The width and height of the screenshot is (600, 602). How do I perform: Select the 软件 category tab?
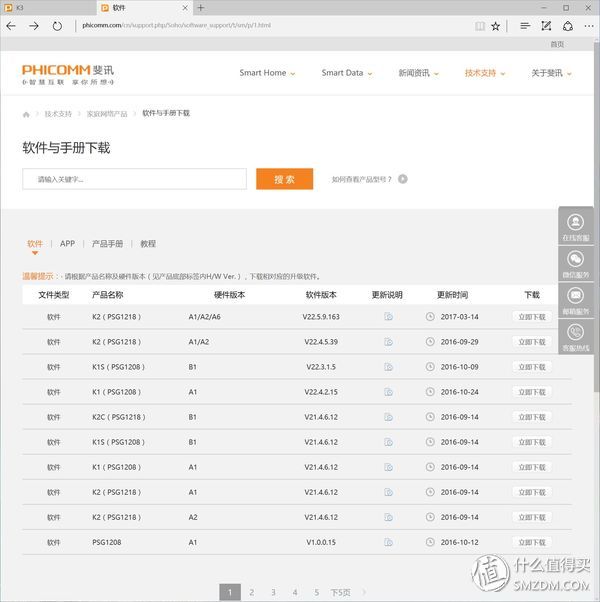point(35,244)
